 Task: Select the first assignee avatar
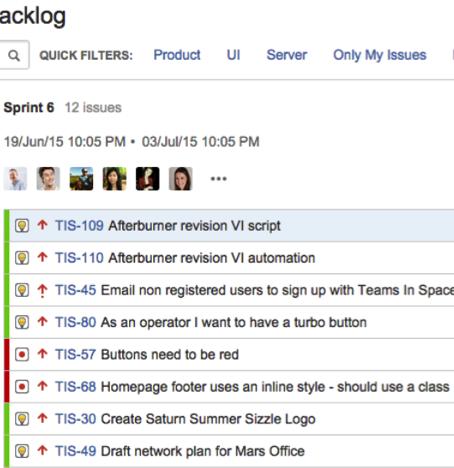[15, 179]
